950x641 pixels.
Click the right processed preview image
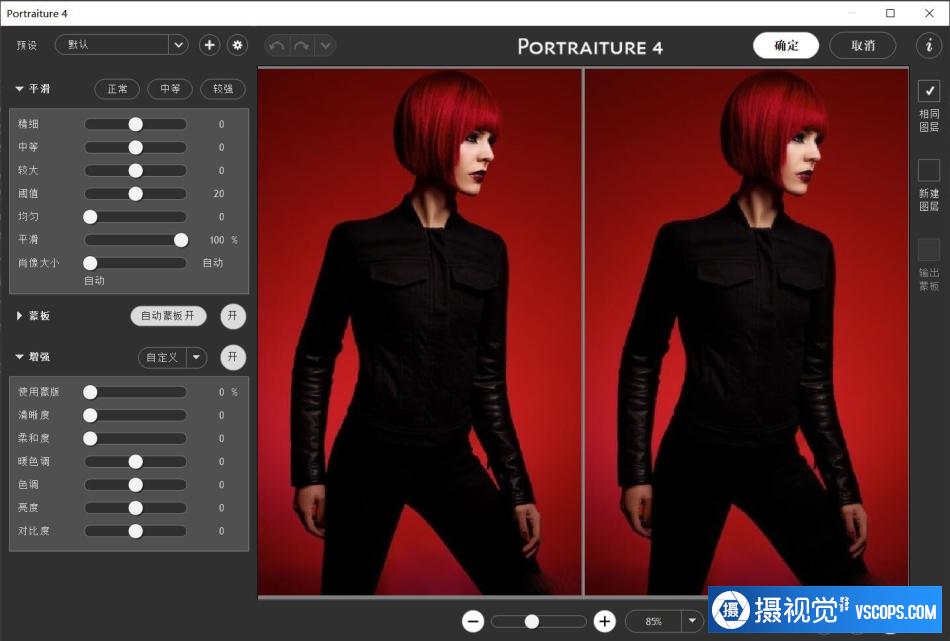[746, 331]
